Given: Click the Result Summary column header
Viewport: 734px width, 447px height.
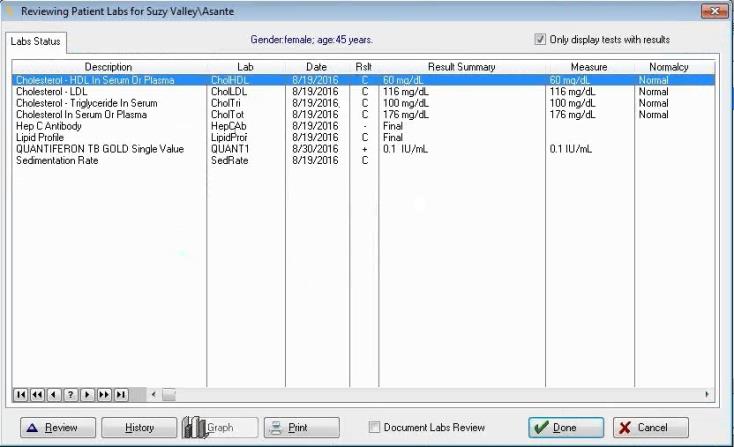Looking at the screenshot, I should (x=462, y=67).
